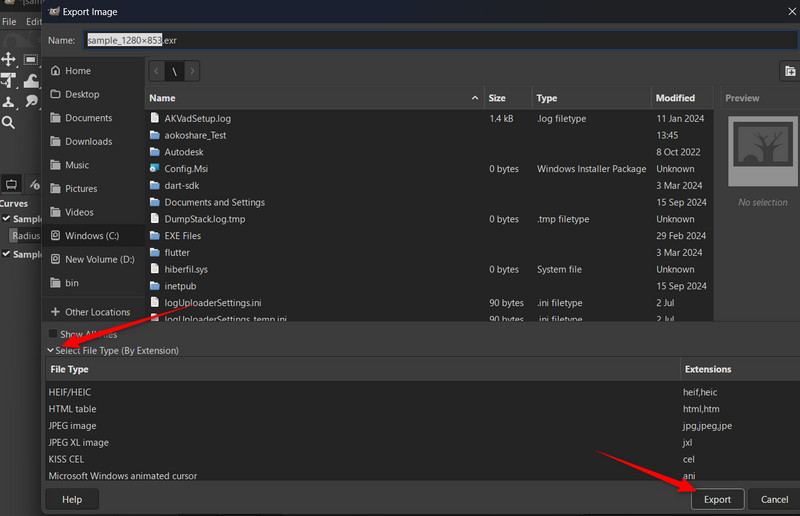Image resolution: width=800 pixels, height=516 pixels.
Task: Open Home in the places sidebar
Action: click(93, 71)
